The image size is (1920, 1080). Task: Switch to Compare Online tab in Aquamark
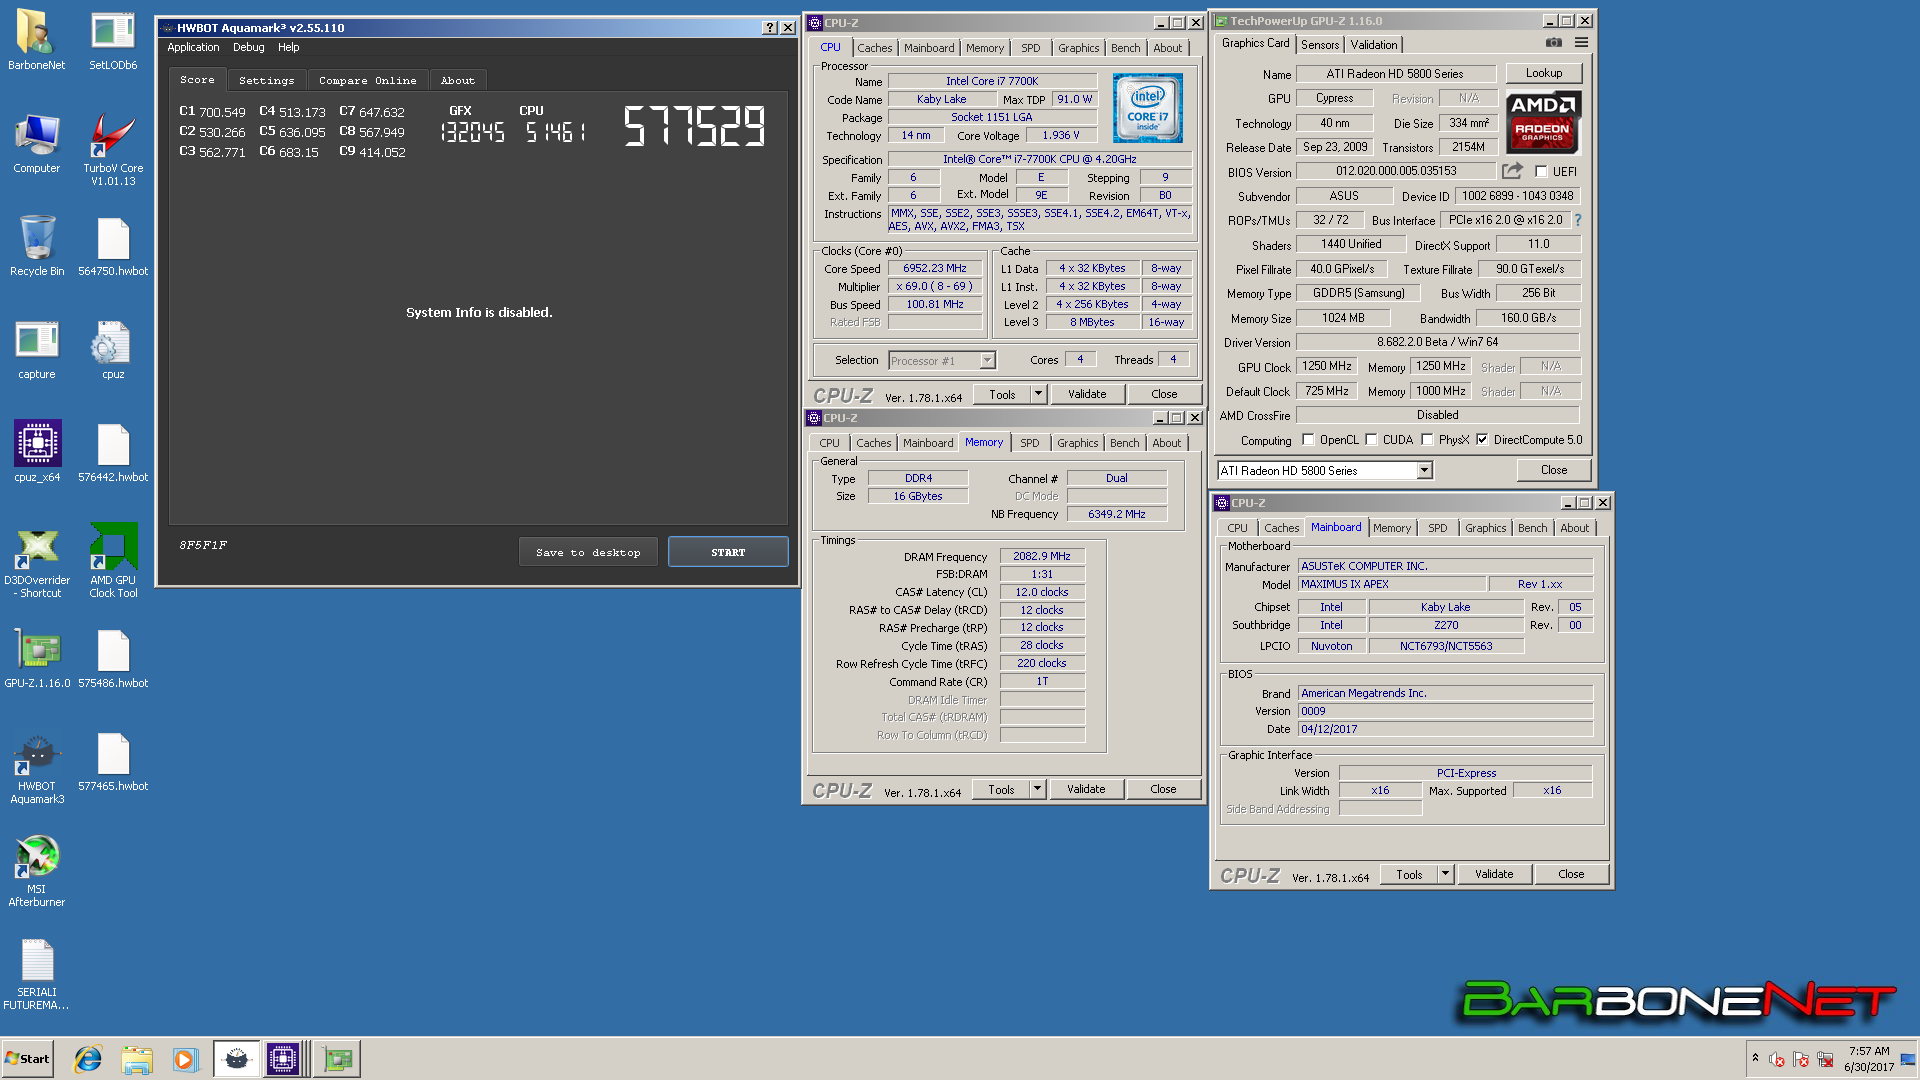click(x=368, y=80)
